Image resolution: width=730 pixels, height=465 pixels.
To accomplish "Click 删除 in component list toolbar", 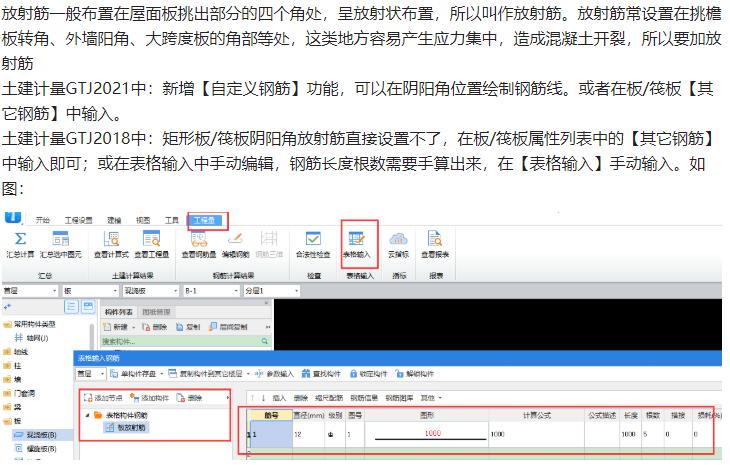I will [154, 327].
